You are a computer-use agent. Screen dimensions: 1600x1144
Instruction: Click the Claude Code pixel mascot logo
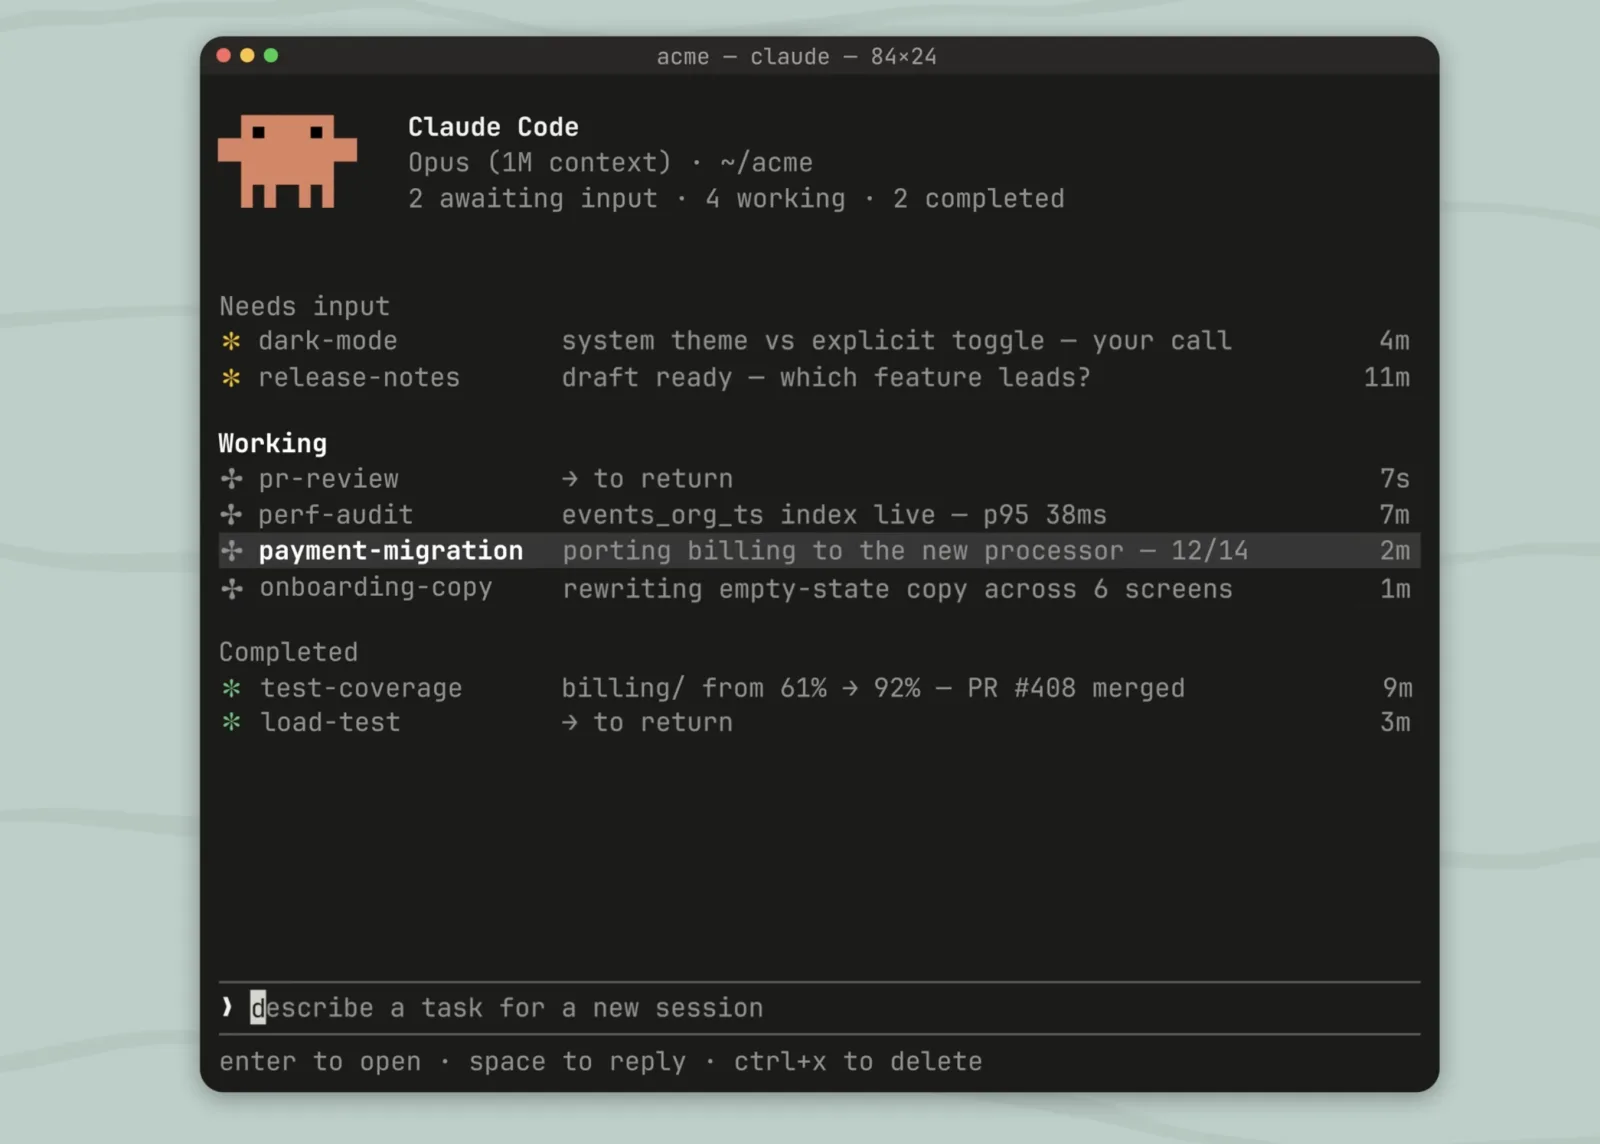(287, 161)
